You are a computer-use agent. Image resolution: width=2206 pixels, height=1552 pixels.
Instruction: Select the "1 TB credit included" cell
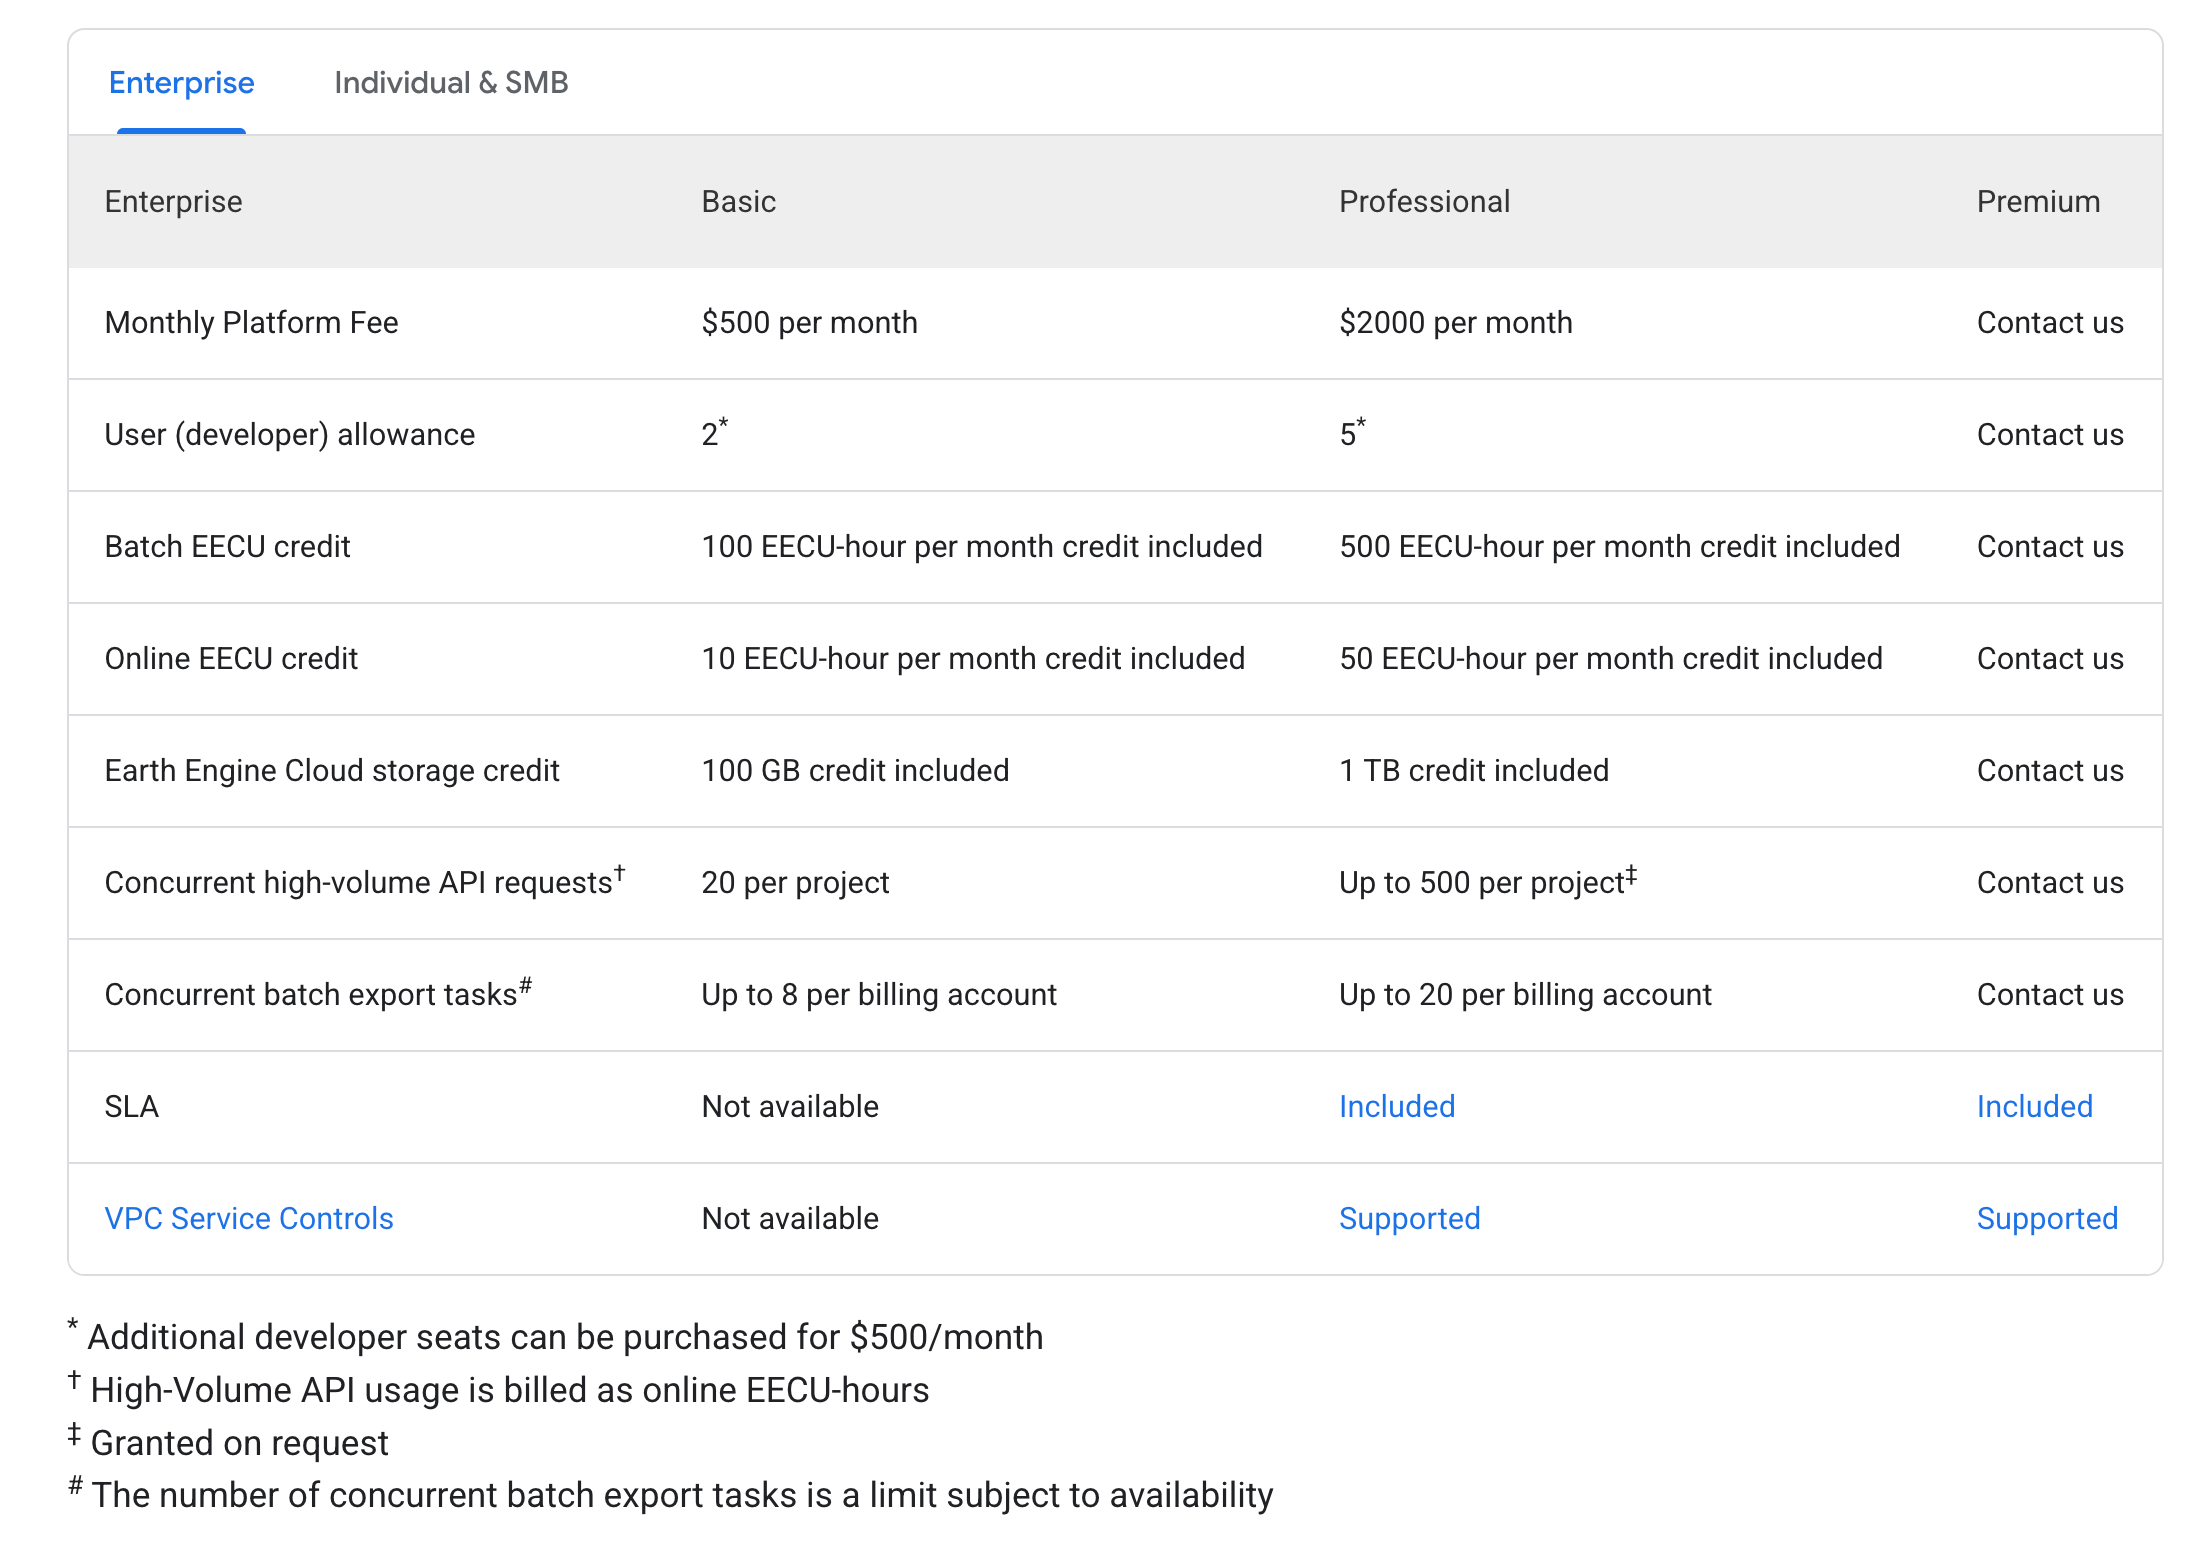(1474, 770)
